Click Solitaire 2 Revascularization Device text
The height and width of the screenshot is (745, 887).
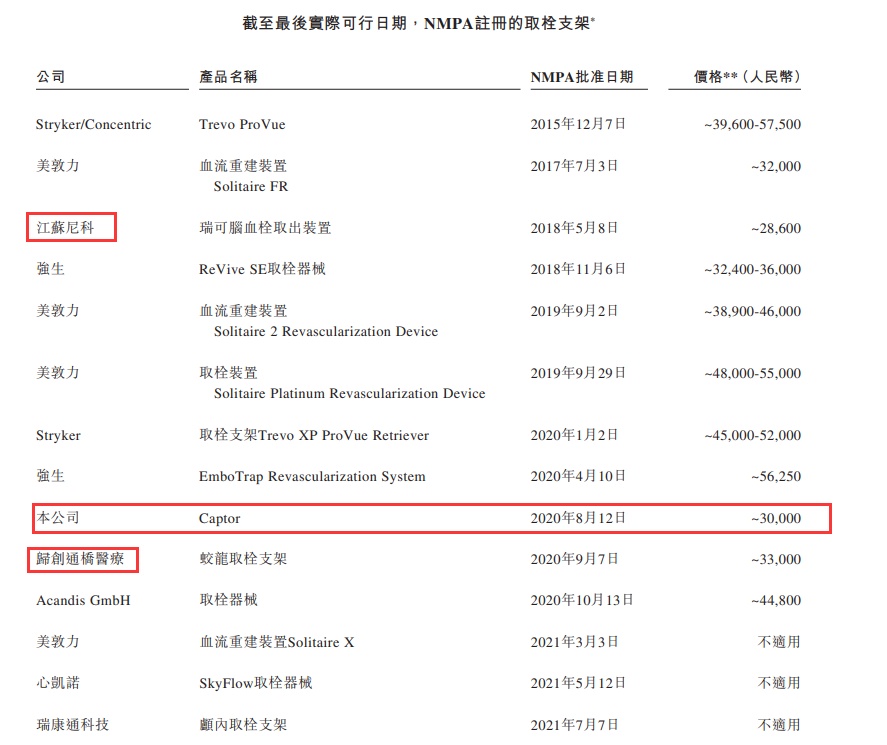pyautogui.click(x=326, y=331)
